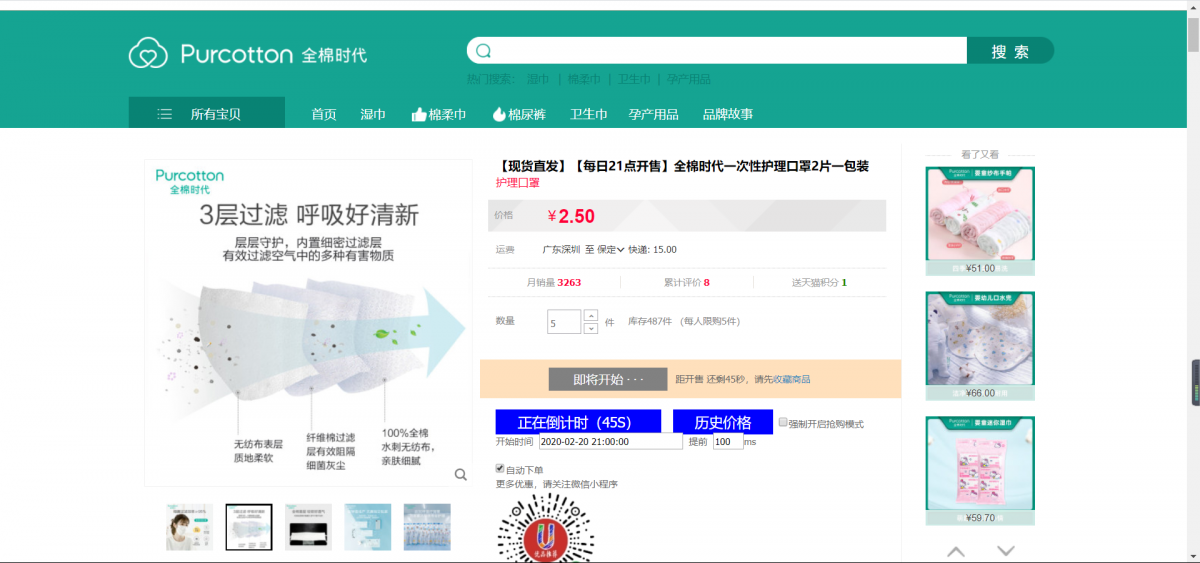
Task: Open recommended product priced ¥66.00
Action: tap(980, 345)
